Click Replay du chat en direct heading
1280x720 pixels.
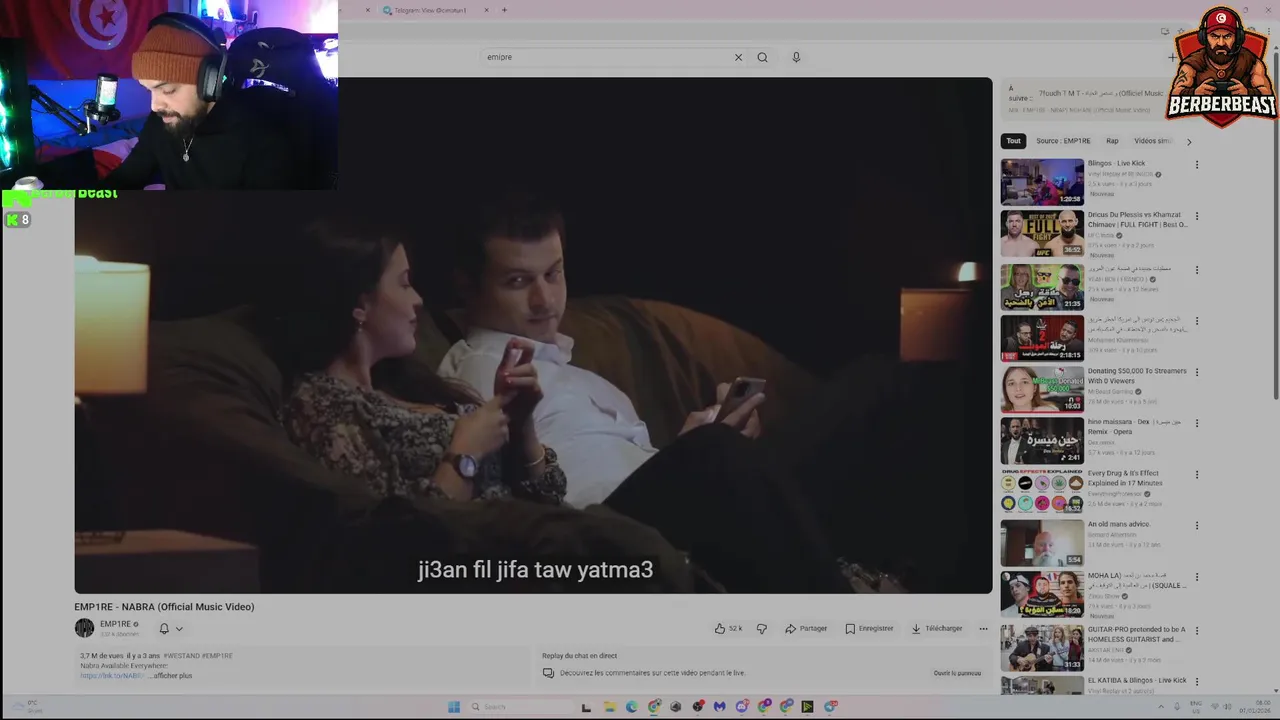(x=579, y=656)
